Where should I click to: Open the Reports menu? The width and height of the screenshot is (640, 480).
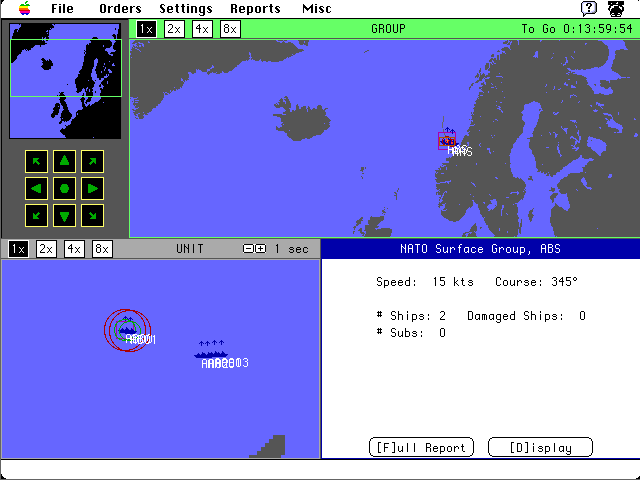(255, 9)
